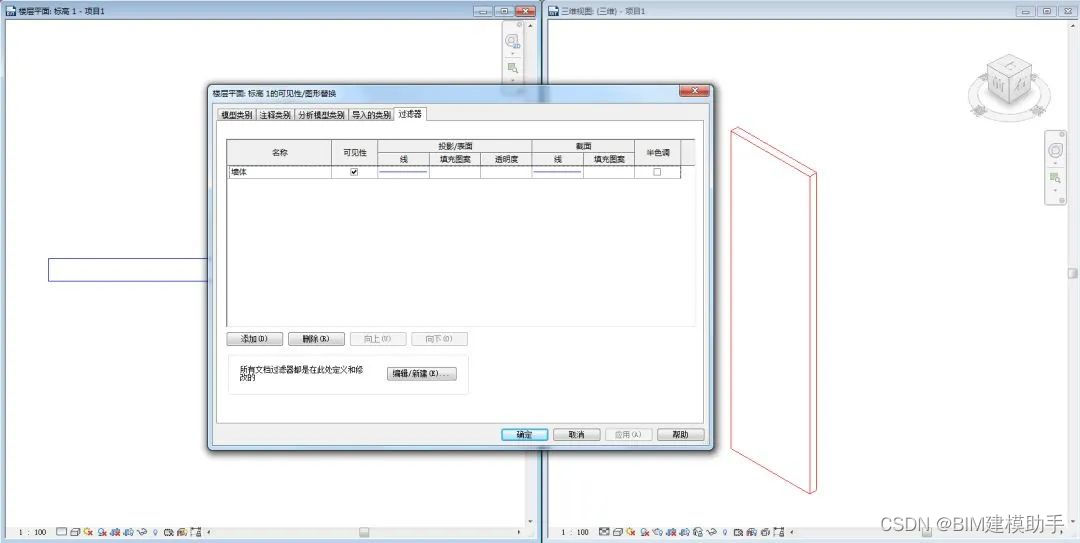1080x543 pixels.
Task: Click 添加(D) button
Action: point(255,339)
